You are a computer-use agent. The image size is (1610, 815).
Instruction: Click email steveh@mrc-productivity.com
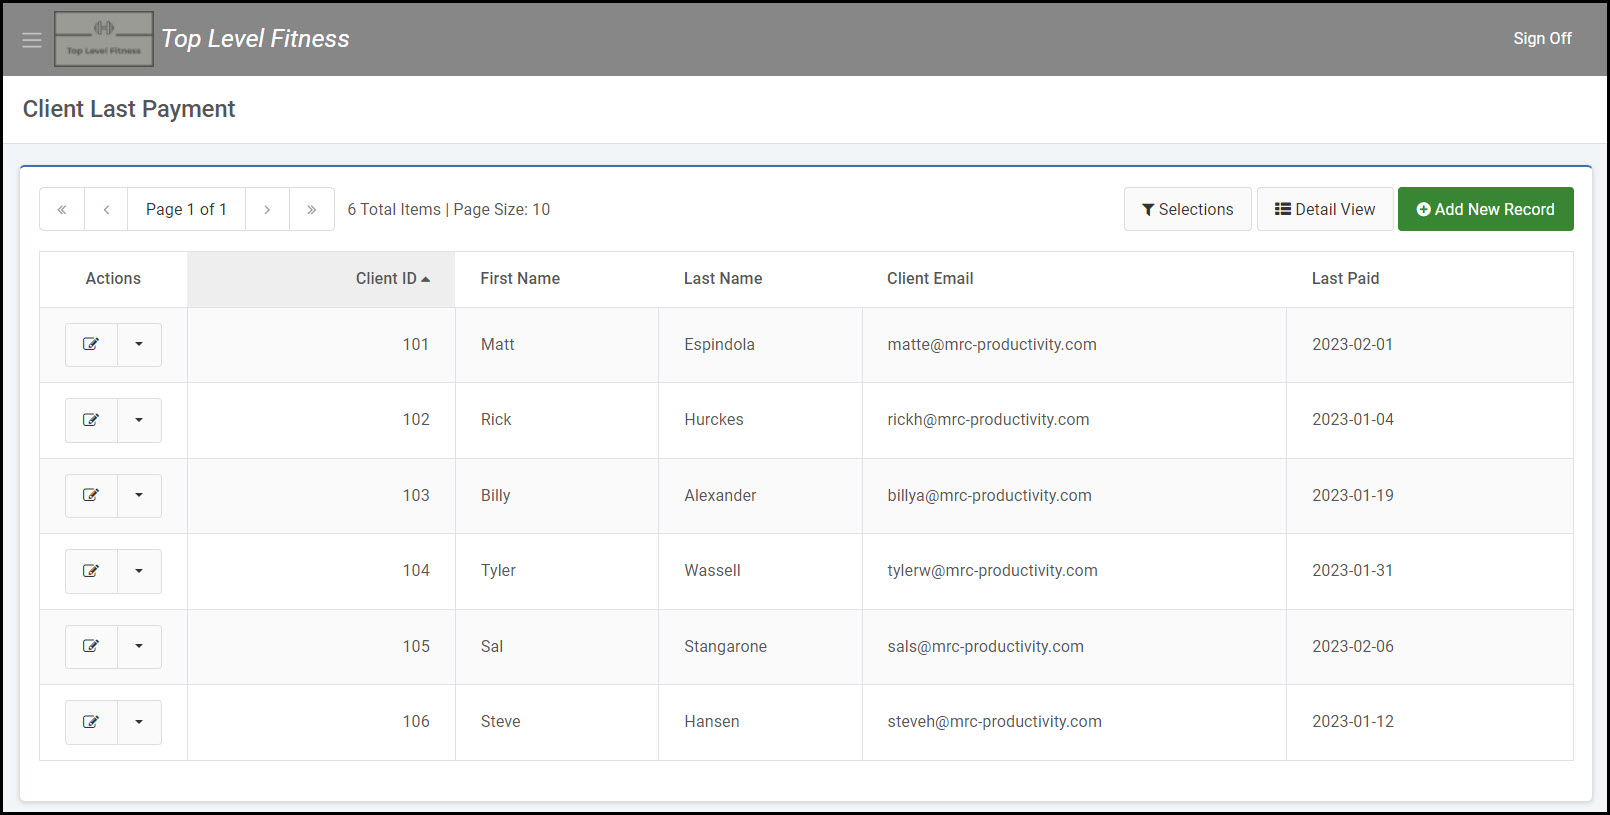994,722
